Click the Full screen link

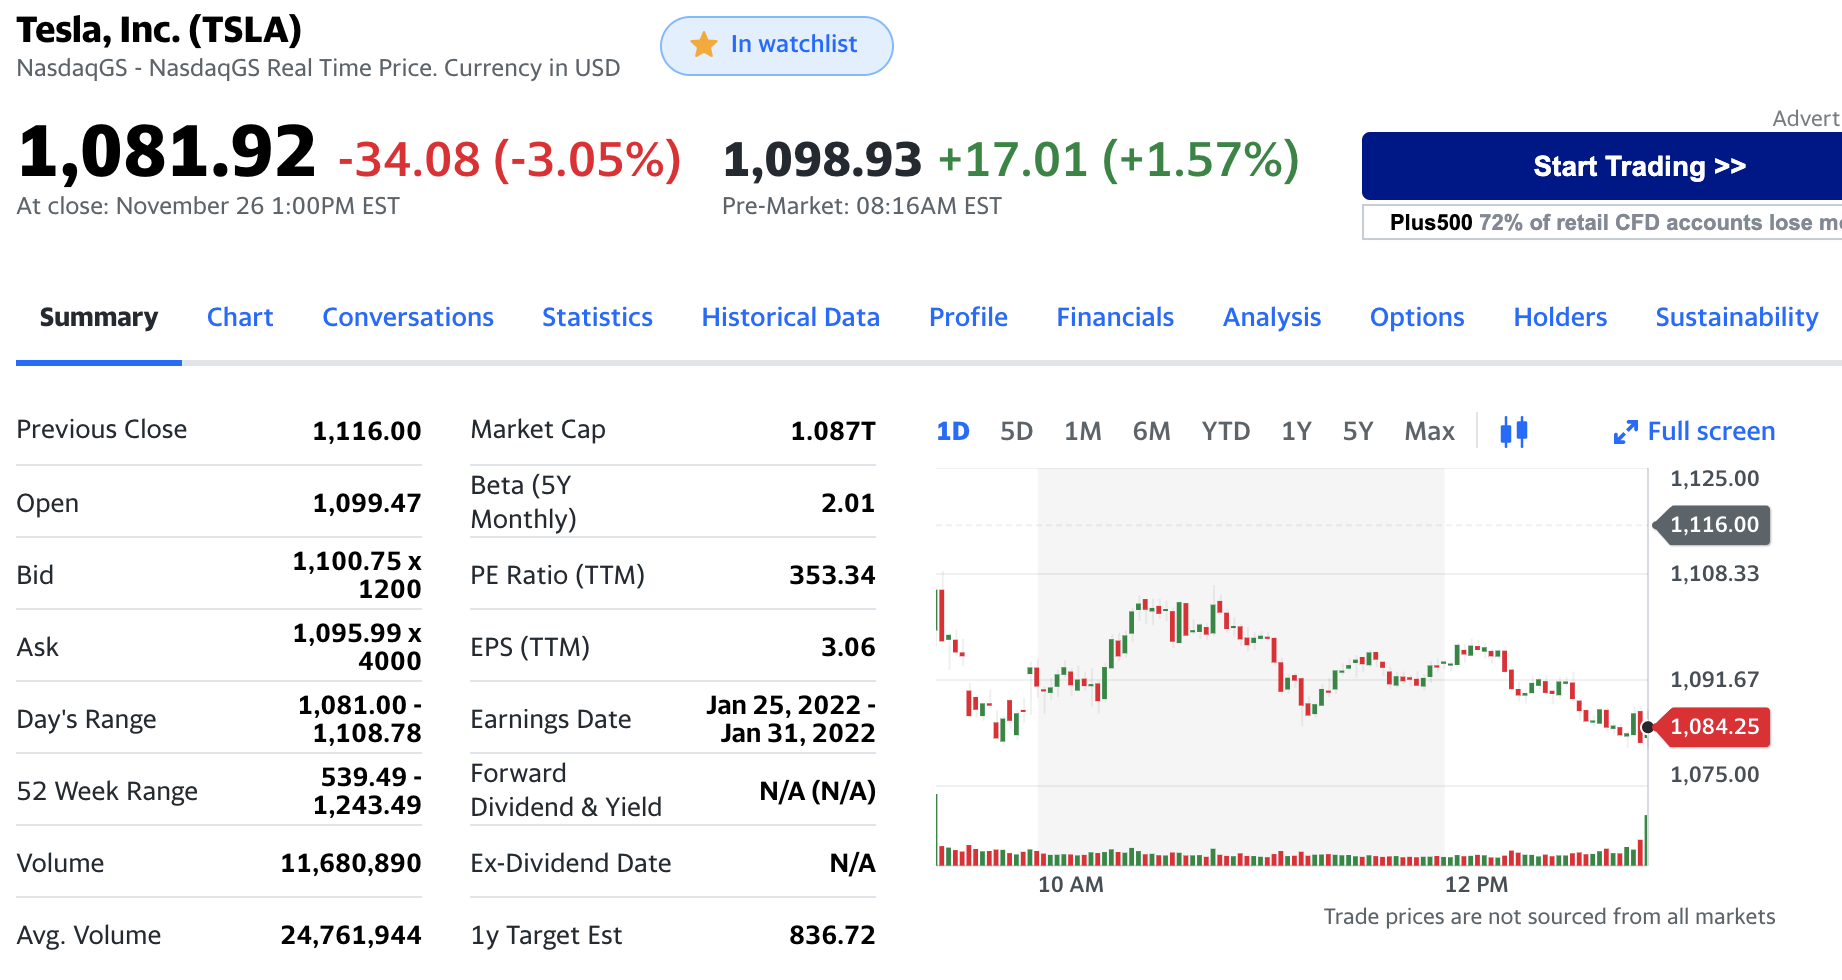coord(1711,431)
